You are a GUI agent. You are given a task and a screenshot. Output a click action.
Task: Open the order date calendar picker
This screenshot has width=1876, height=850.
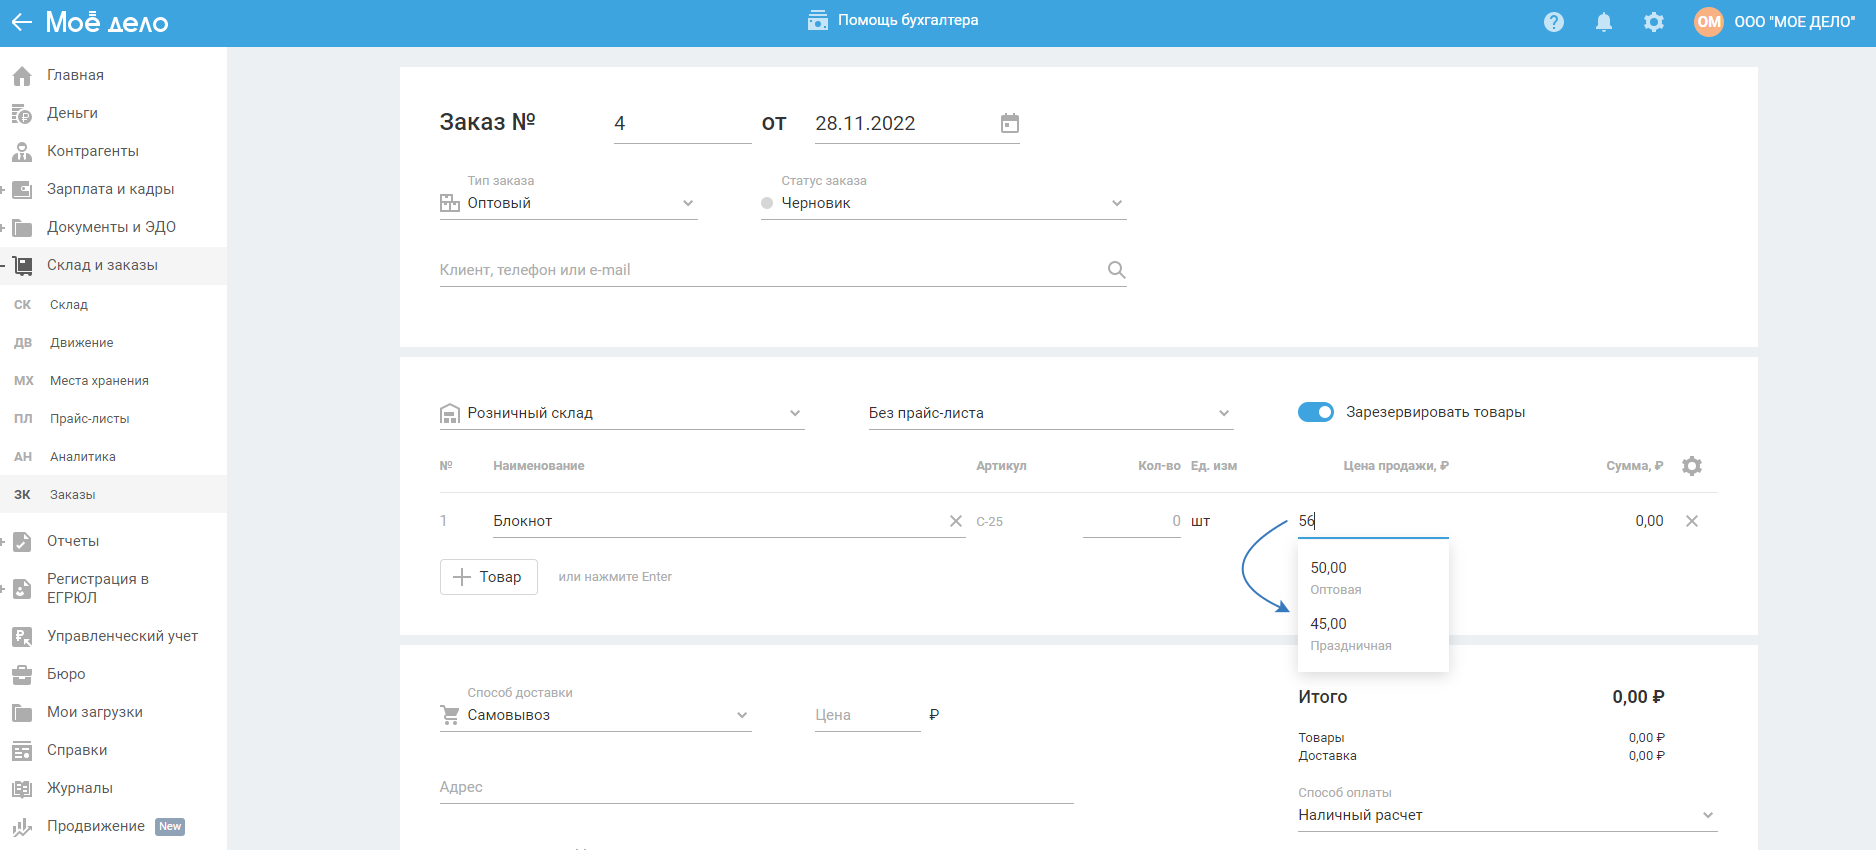tap(1010, 123)
